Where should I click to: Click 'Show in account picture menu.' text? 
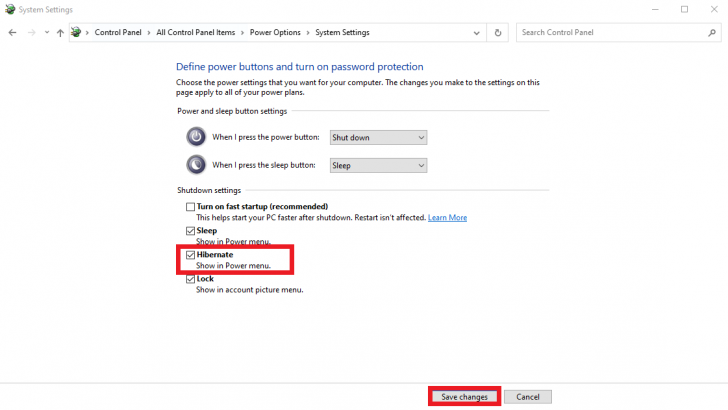point(250,290)
